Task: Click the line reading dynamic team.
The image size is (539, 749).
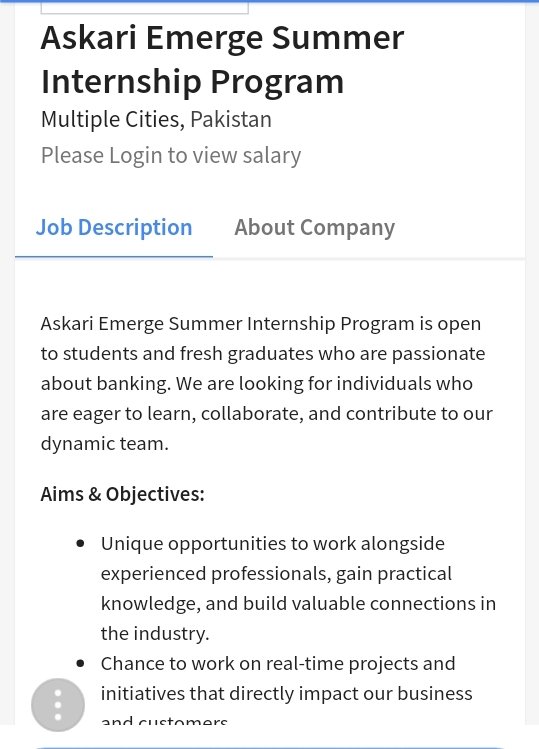Action: (x=105, y=444)
